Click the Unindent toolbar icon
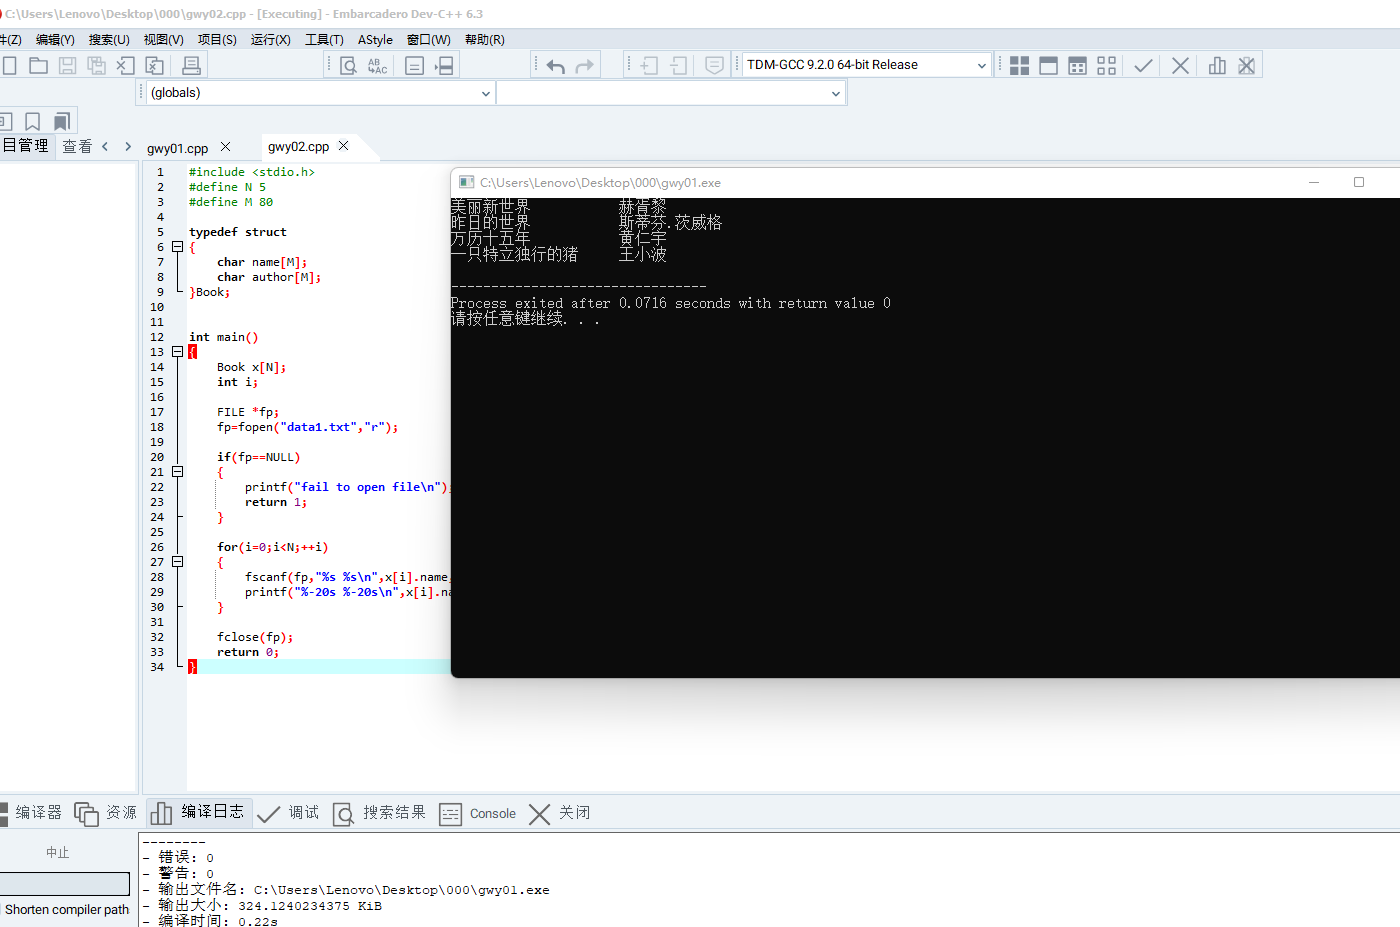The width and height of the screenshot is (1400, 927). (679, 65)
